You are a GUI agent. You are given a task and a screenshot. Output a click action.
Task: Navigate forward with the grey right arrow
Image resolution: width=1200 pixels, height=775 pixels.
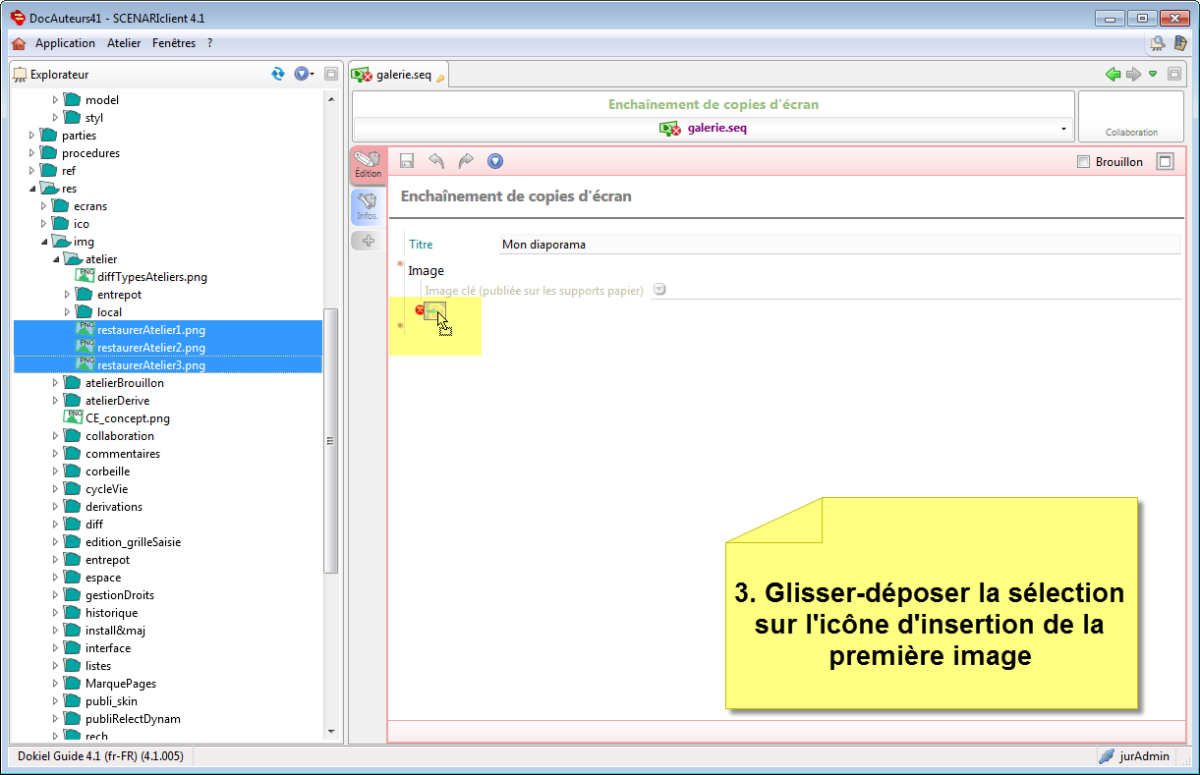pos(1133,74)
